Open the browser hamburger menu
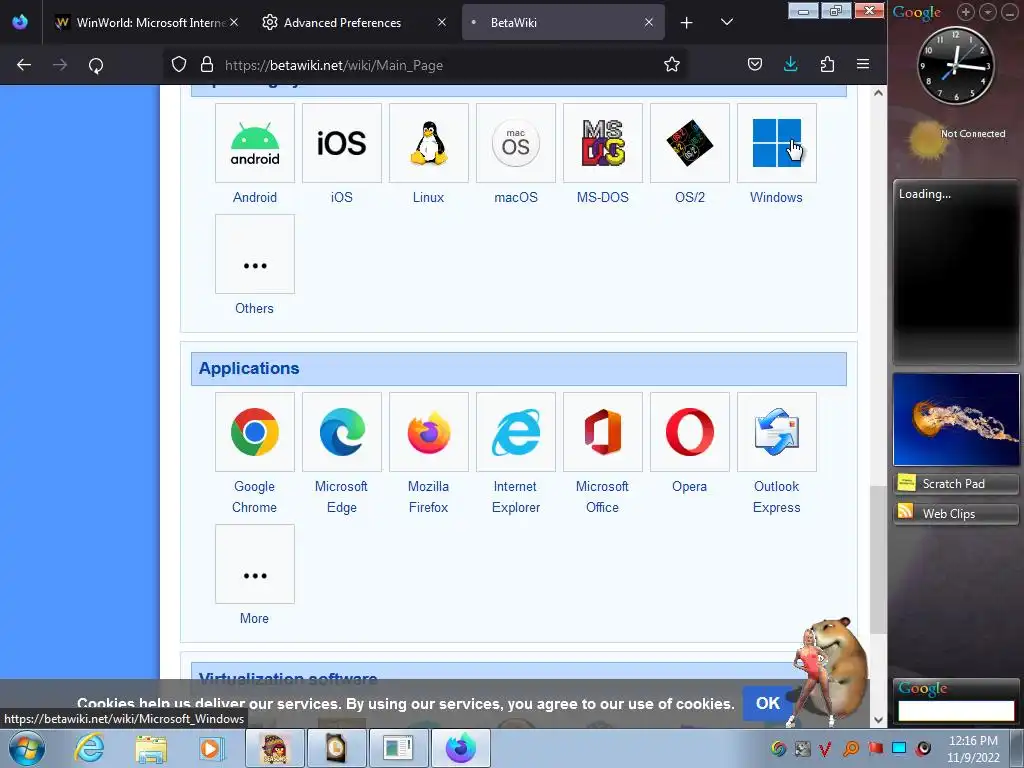 863,64
